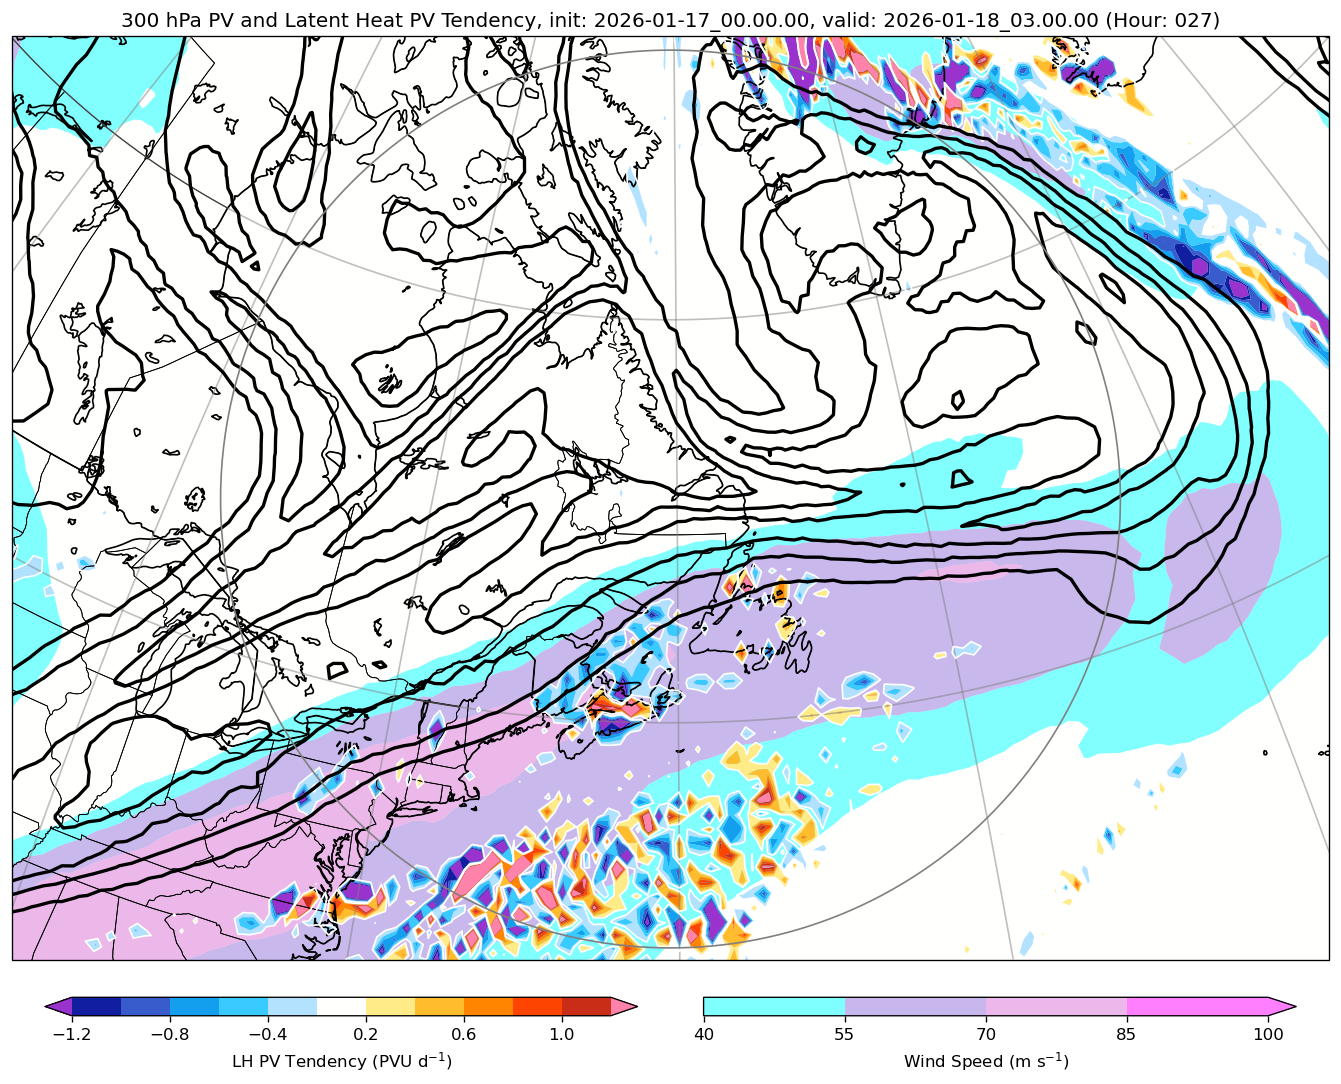Screen dimensions: 1341x1084
Task: Click the 'Wind Speed (m s⁻¹)' label
Action: [x=985, y=1061]
